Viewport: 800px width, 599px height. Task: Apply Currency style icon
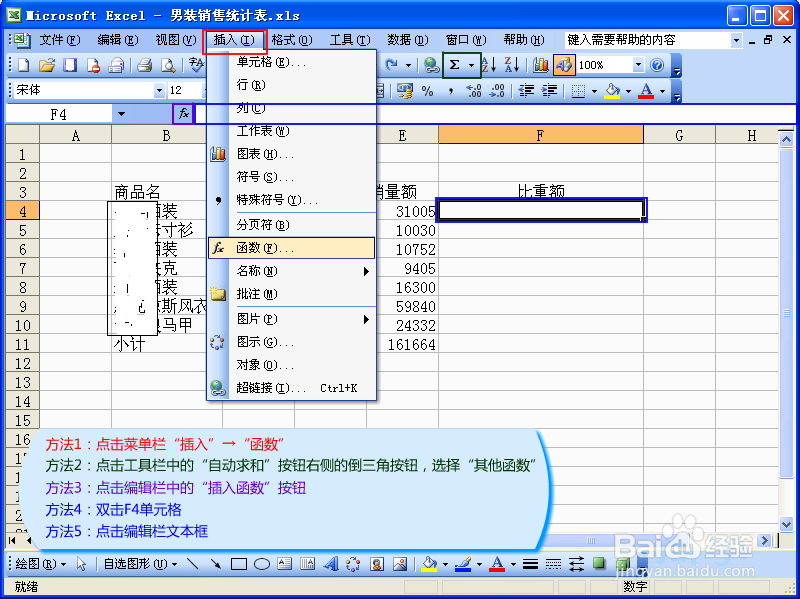tap(405, 91)
